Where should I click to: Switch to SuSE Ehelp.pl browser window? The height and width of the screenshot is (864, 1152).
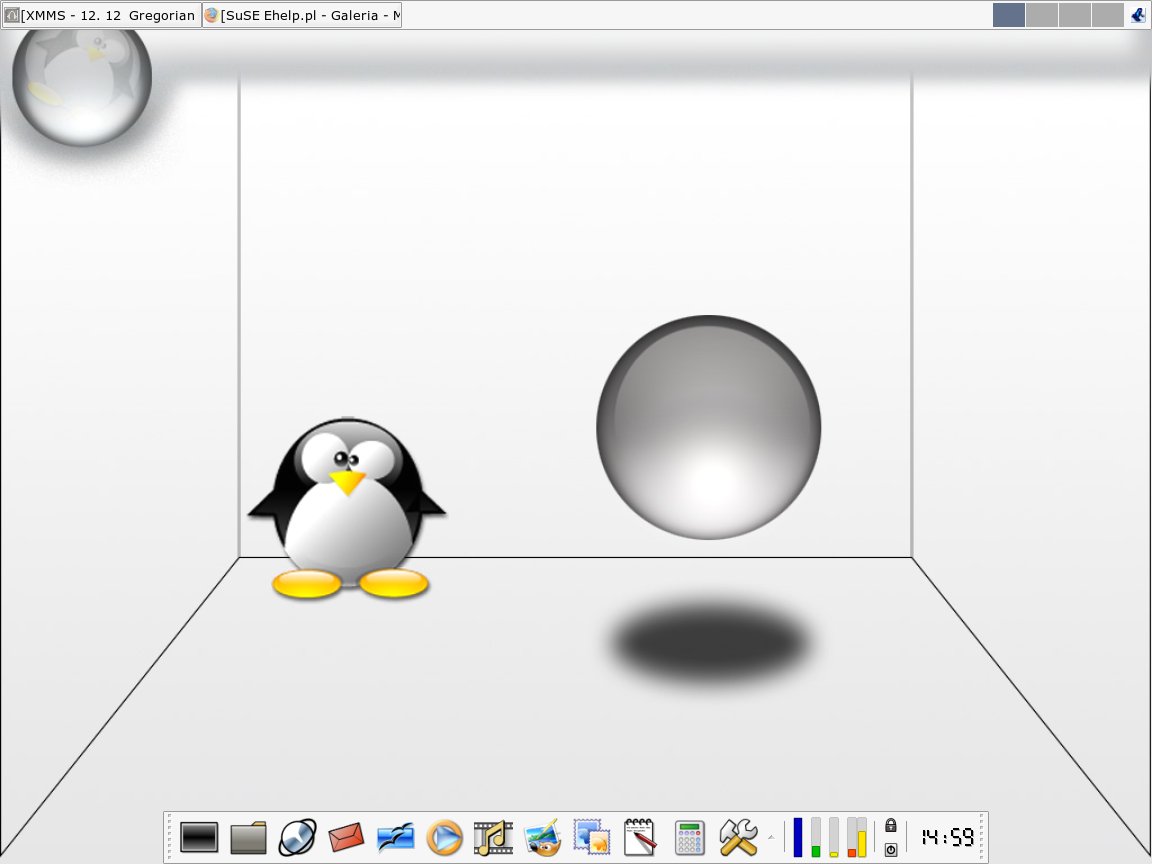pyautogui.click(x=302, y=15)
